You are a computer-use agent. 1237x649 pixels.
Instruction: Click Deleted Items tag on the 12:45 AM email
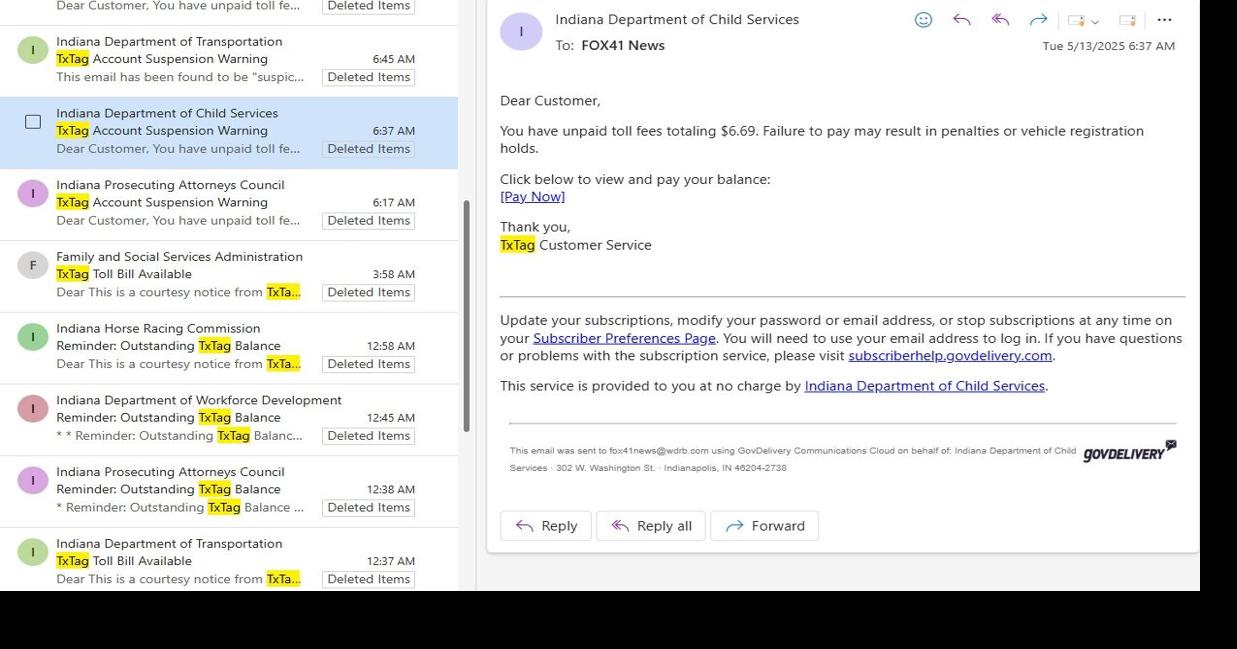368,436
